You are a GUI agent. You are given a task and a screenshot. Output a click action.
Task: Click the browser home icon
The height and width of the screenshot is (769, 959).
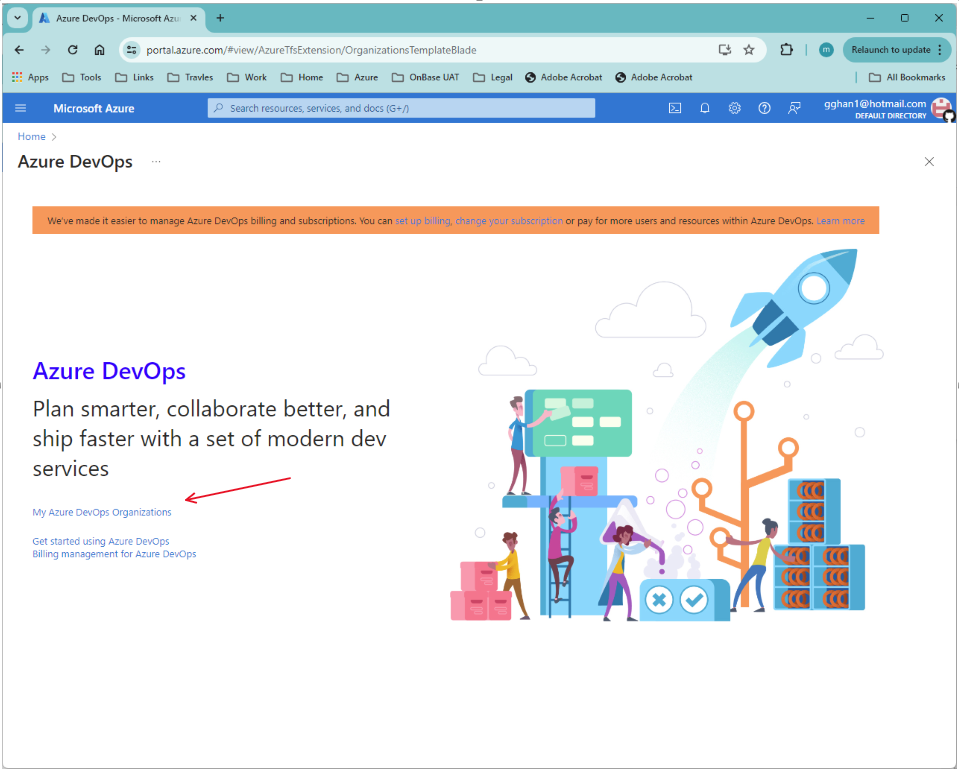coord(97,48)
